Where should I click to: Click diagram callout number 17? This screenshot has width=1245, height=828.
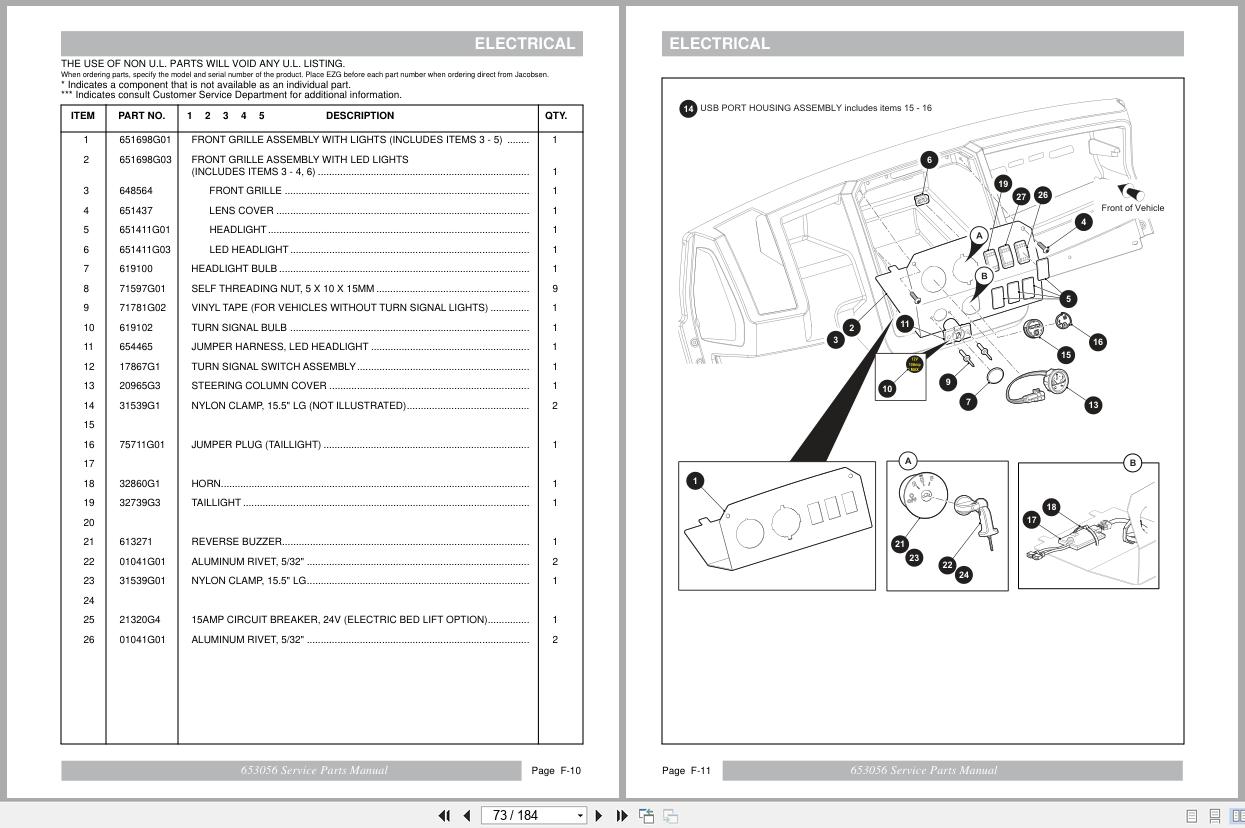1032,520
